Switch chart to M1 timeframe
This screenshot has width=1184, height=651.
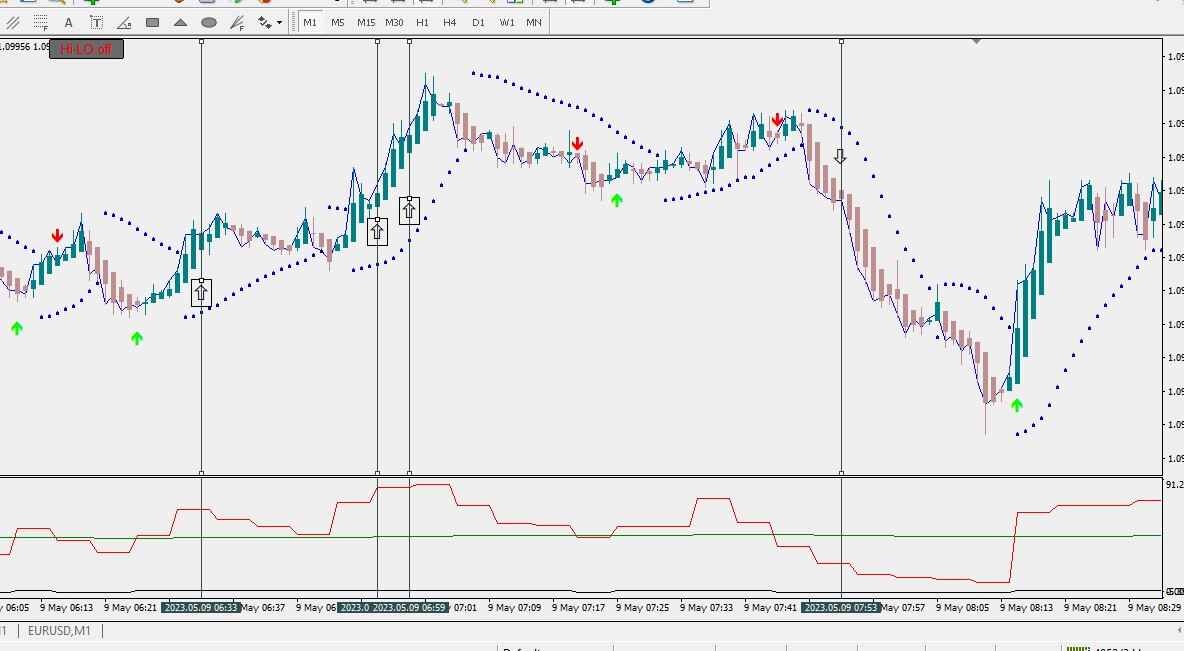click(310, 23)
